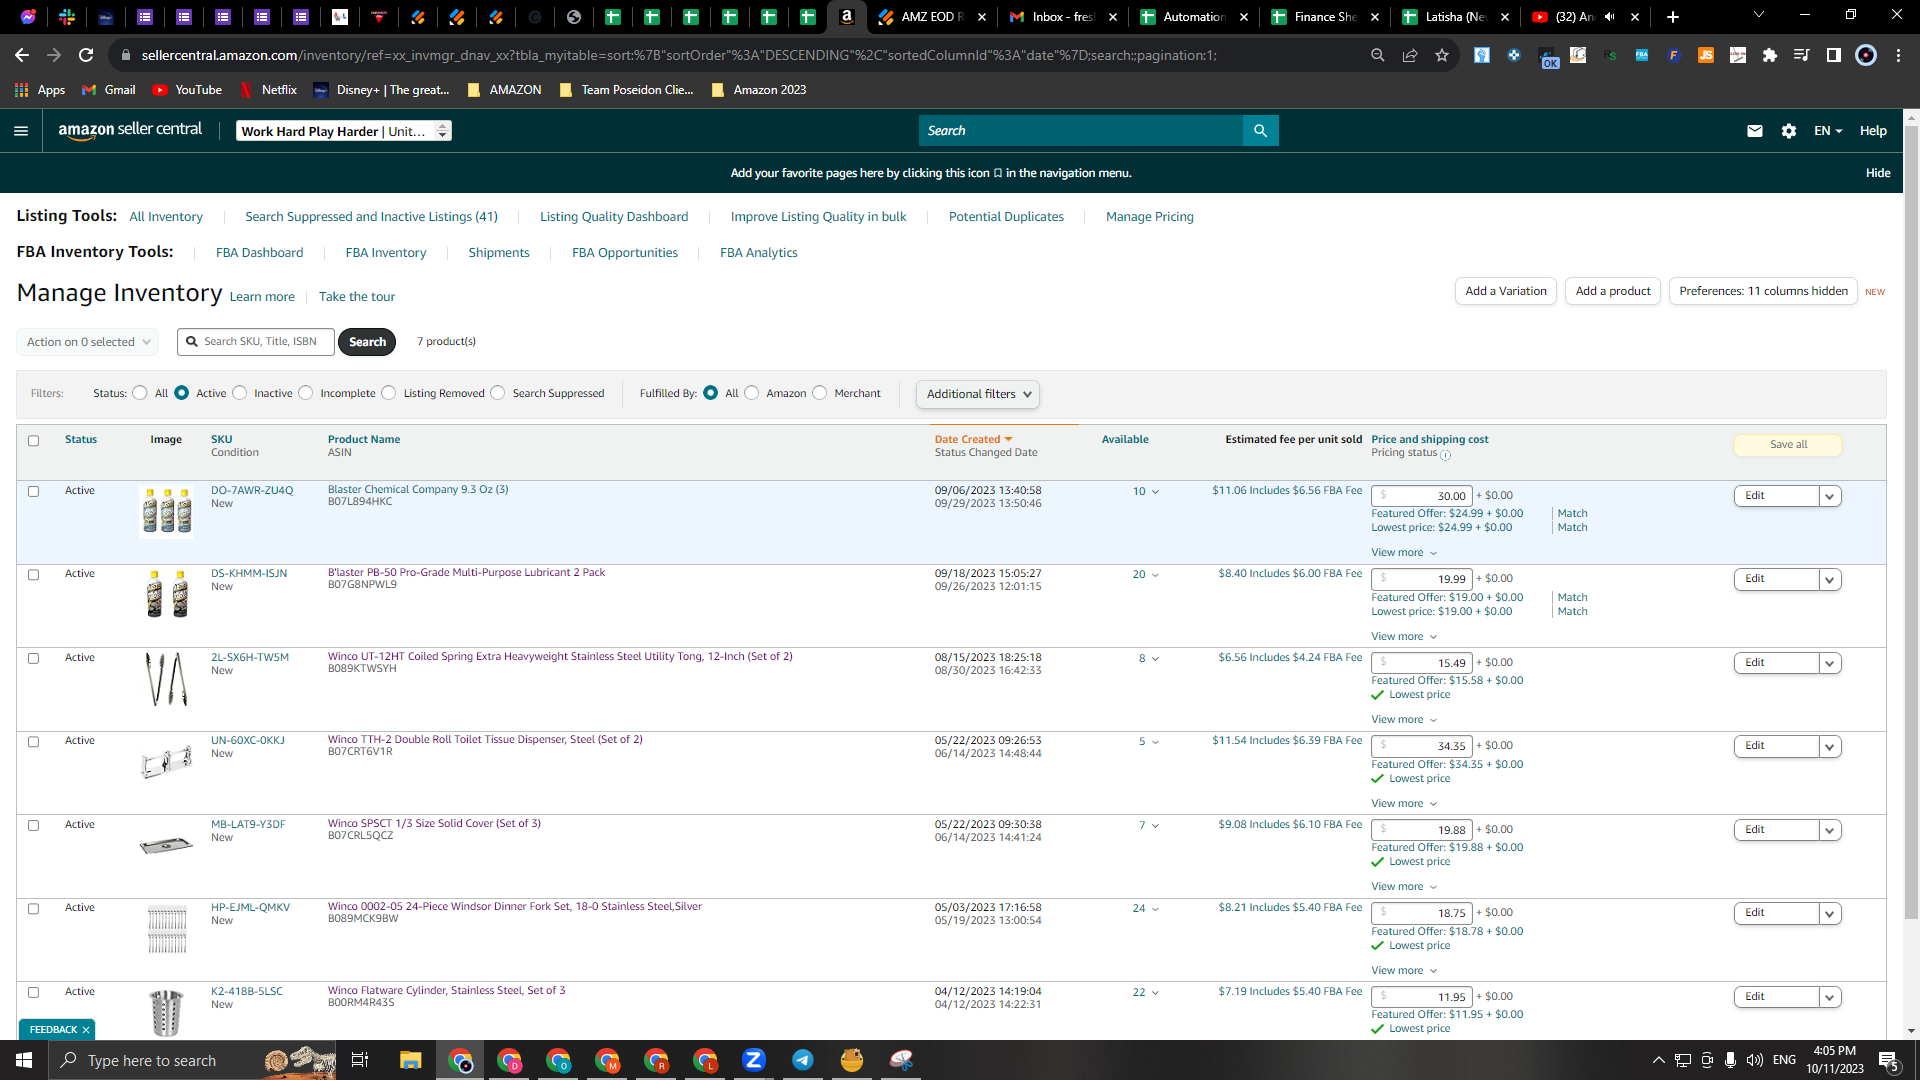
Task: Open the Shipments tool link
Action: click(x=499, y=253)
